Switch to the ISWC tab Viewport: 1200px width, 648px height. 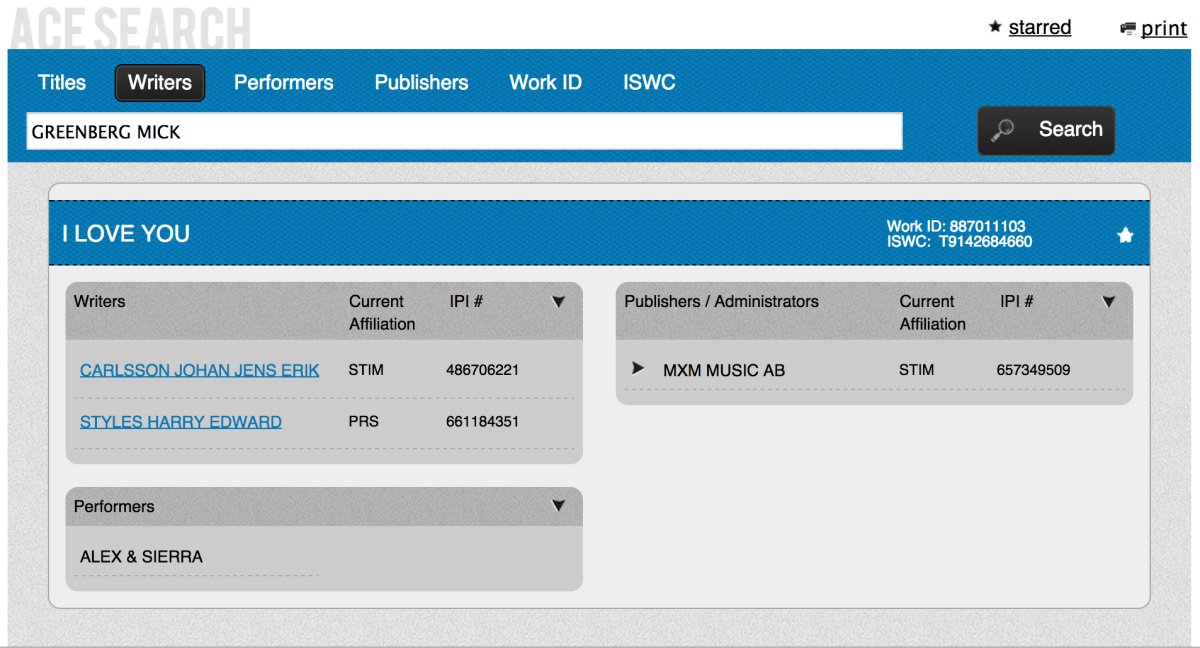649,83
